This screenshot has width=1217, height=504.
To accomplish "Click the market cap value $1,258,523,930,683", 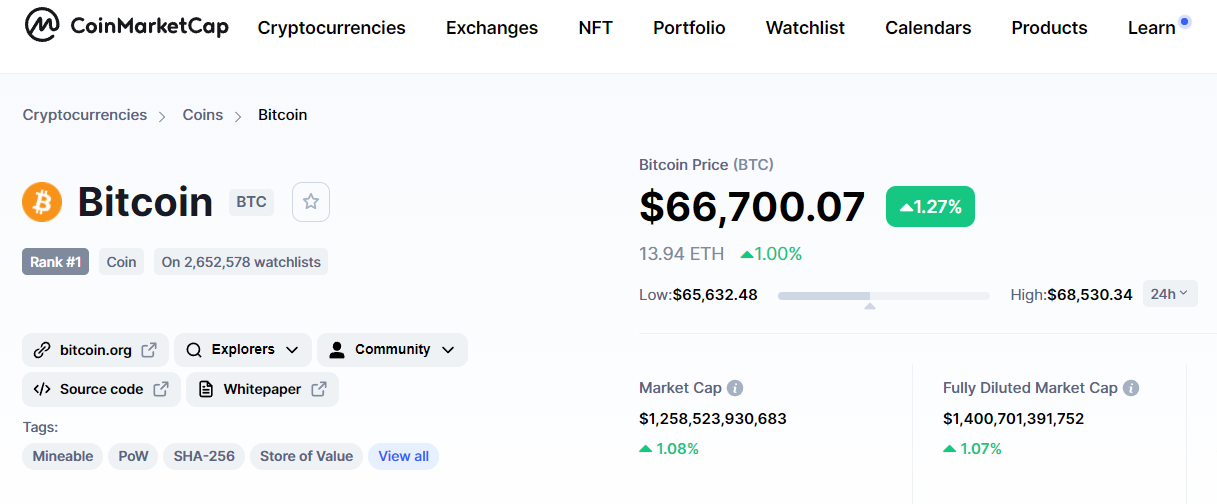I will 713,419.
